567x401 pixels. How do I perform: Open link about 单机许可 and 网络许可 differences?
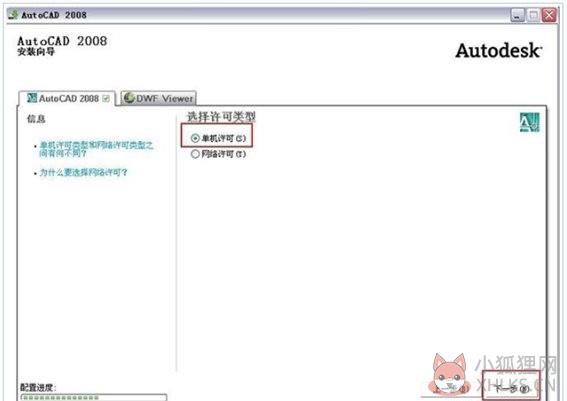pyautogui.click(x=96, y=149)
